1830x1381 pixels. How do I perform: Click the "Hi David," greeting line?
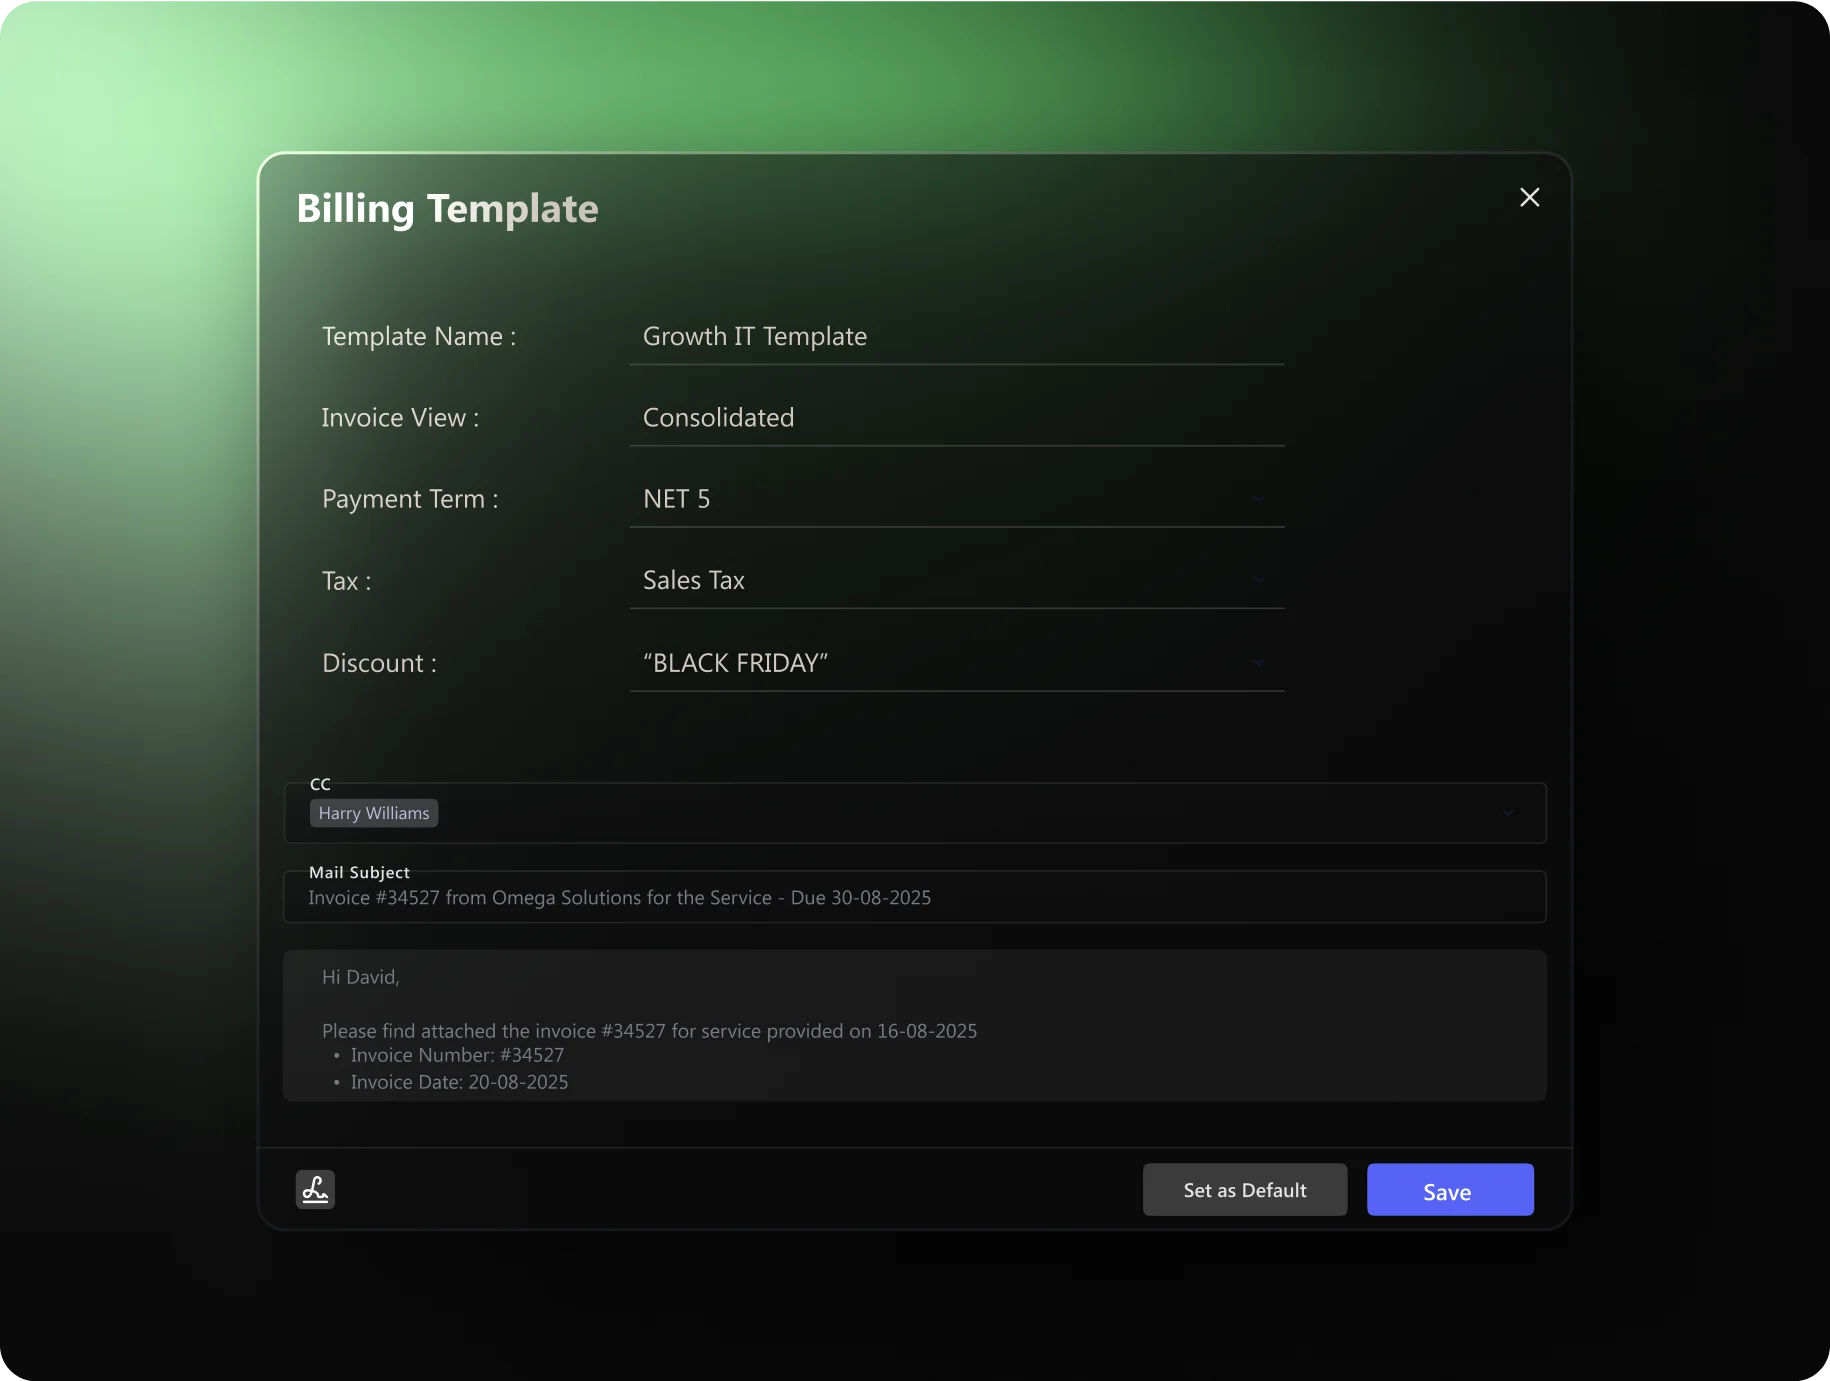point(360,977)
